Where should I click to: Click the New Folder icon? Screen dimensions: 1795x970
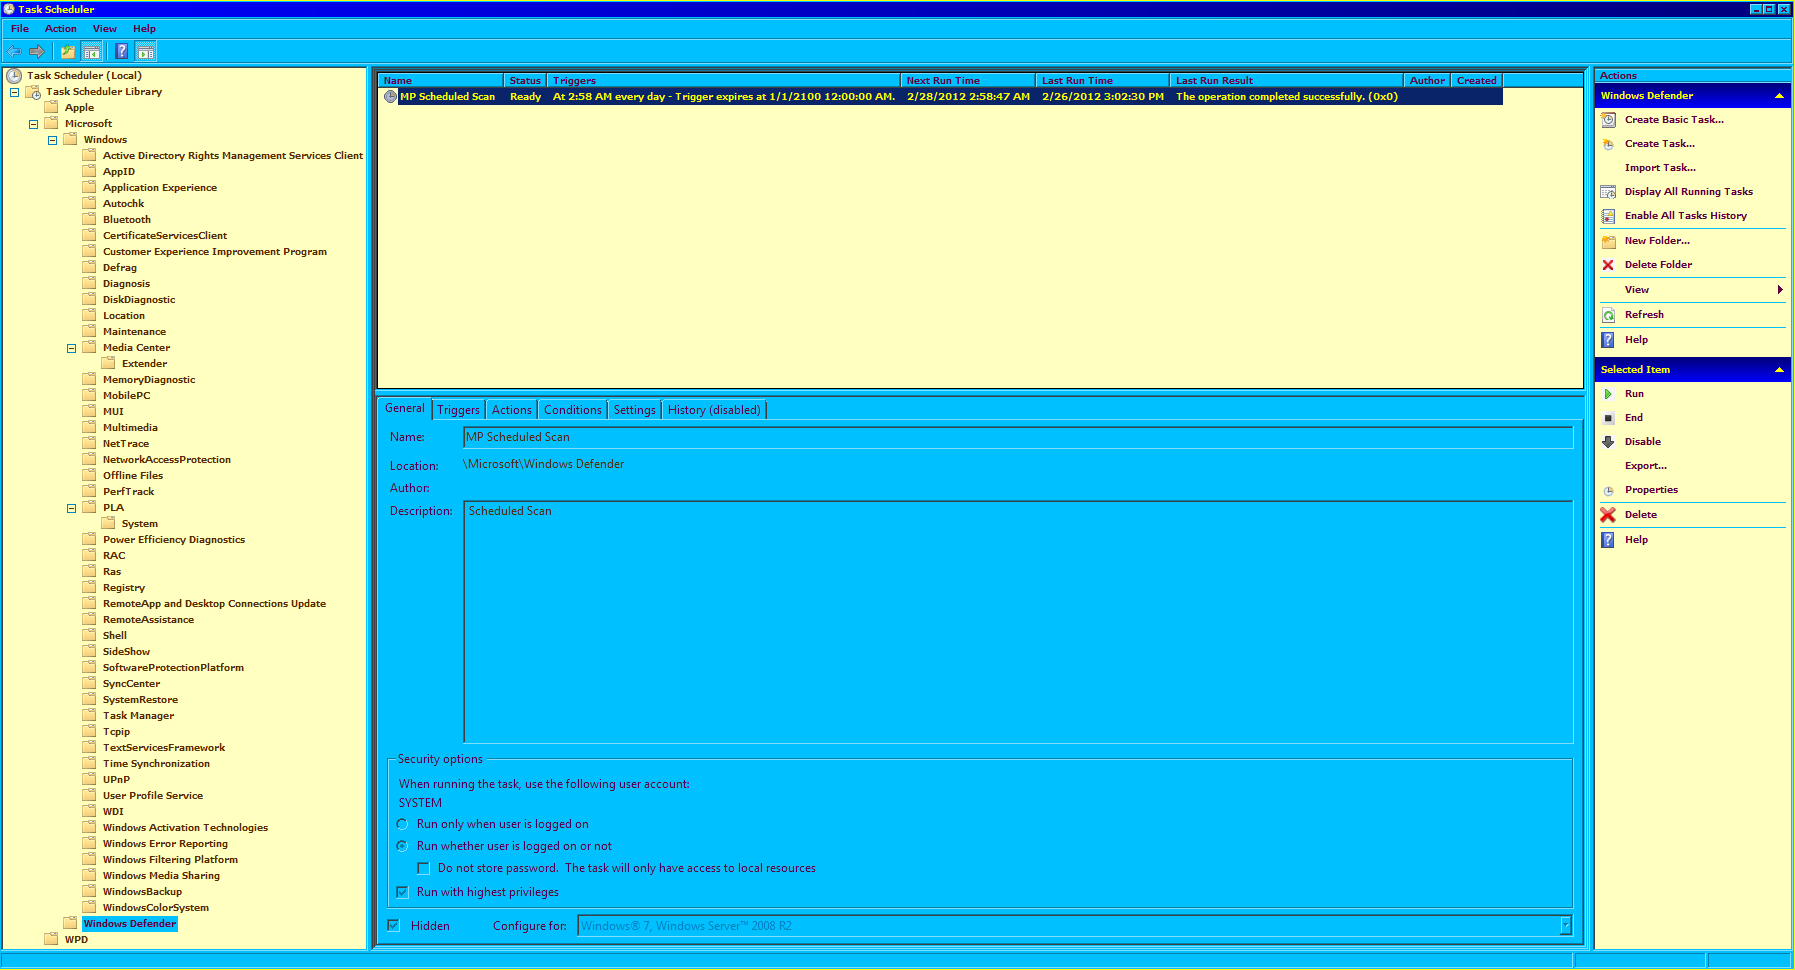1608,241
